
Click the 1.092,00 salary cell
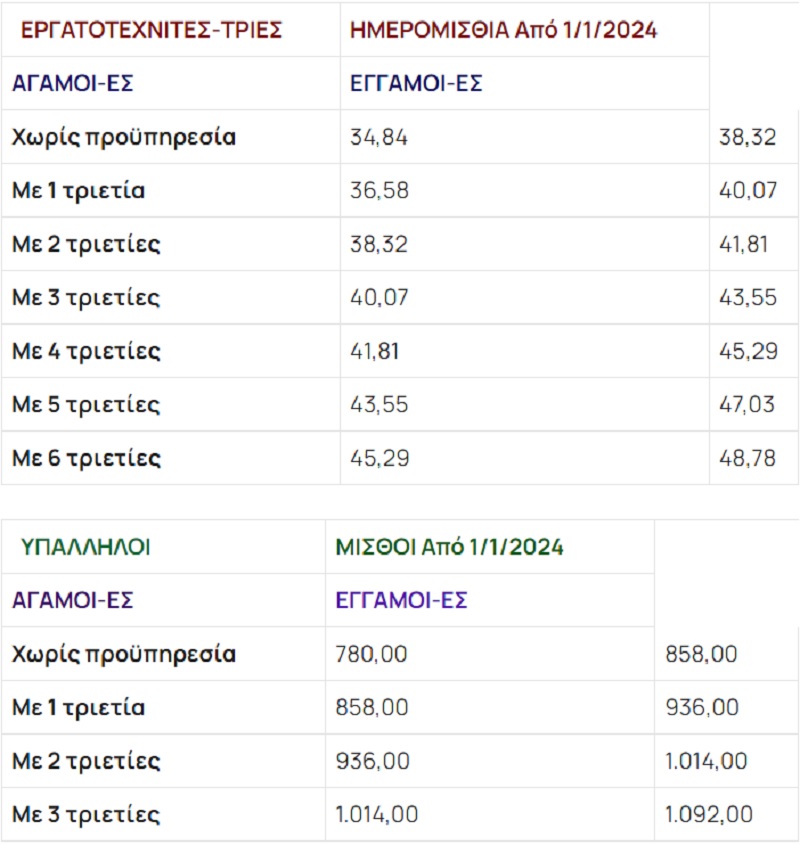point(708,815)
